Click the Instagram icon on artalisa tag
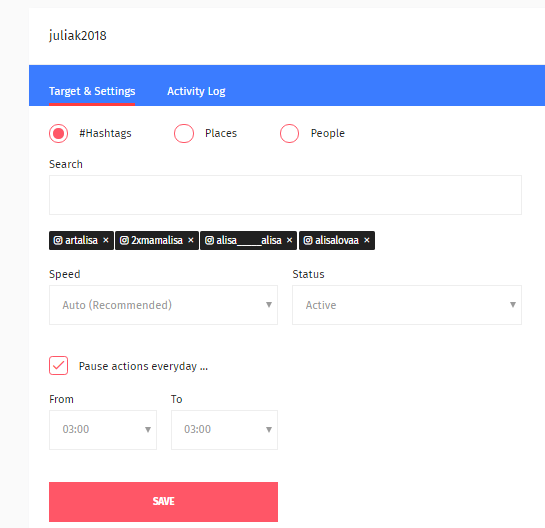Image resolution: width=545 pixels, height=528 pixels. pos(58,240)
